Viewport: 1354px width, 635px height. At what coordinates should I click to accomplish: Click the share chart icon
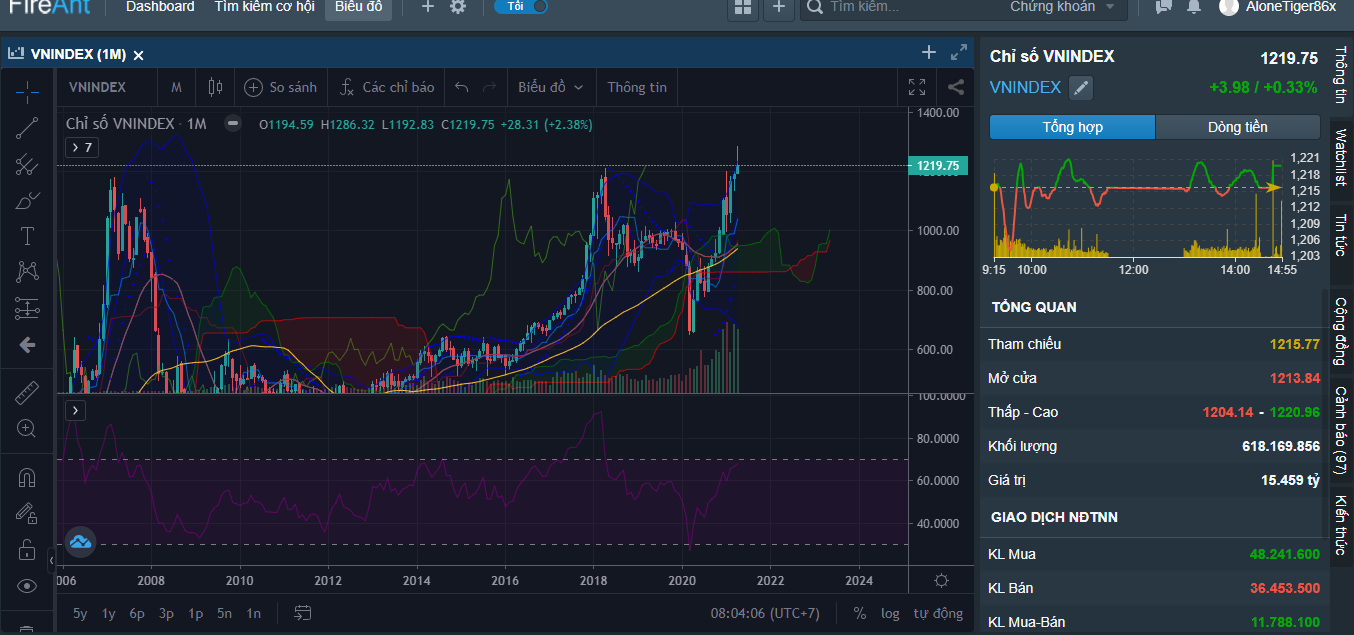tap(955, 87)
